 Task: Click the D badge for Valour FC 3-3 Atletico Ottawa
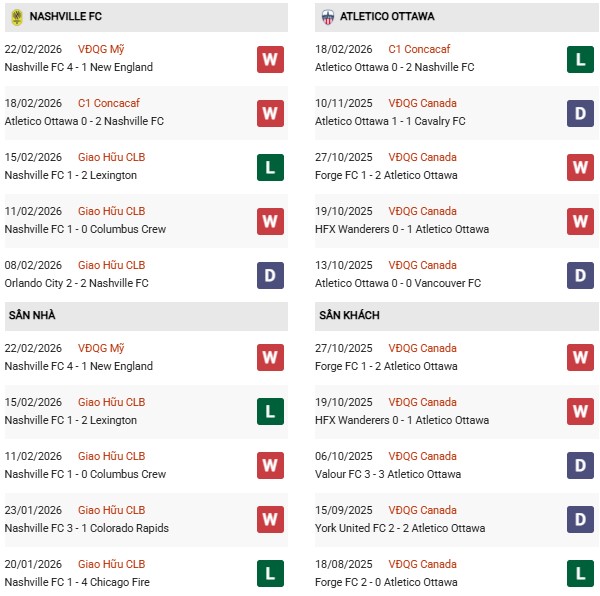[x=581, y=465]
